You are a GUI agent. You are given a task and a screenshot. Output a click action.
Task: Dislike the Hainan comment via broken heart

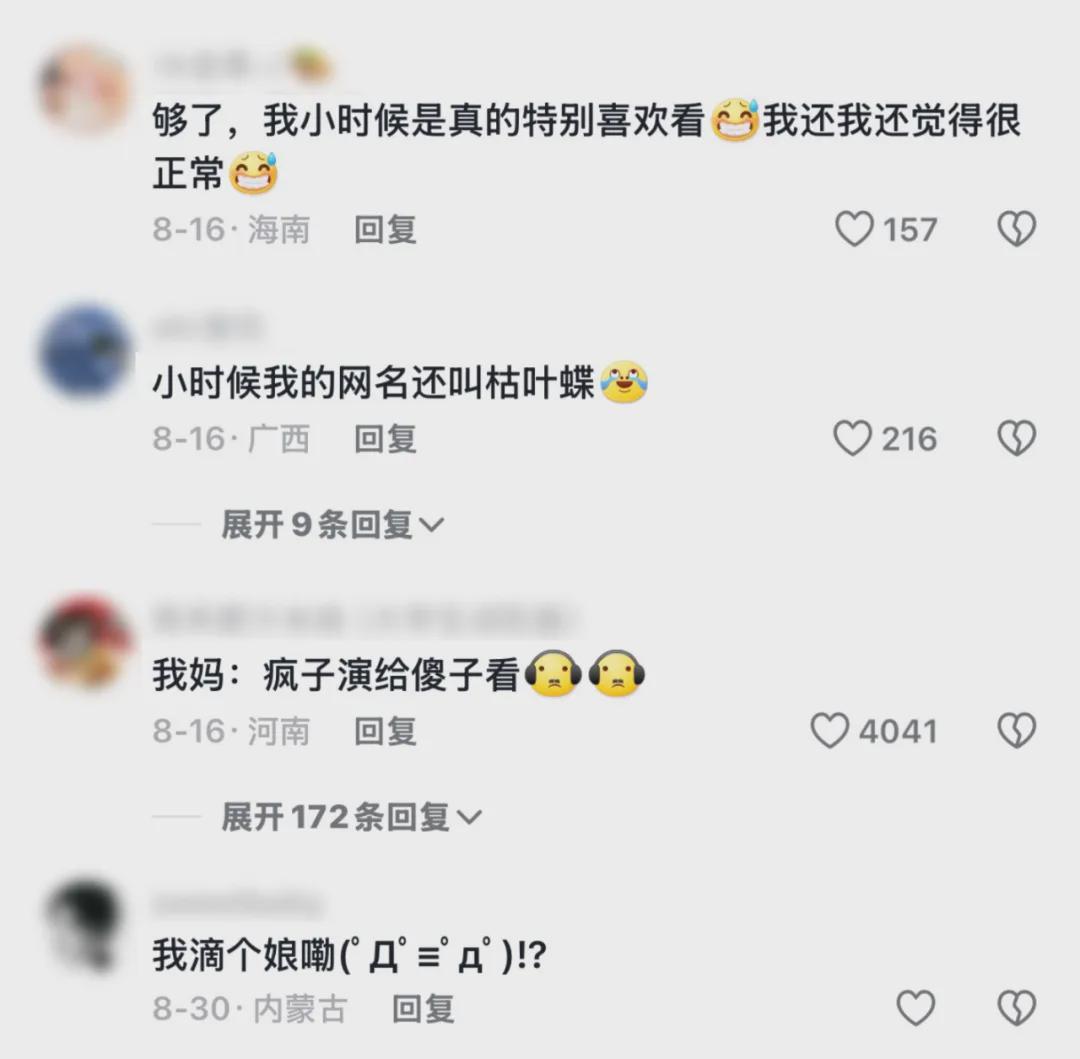click(x=1017, y=229)
